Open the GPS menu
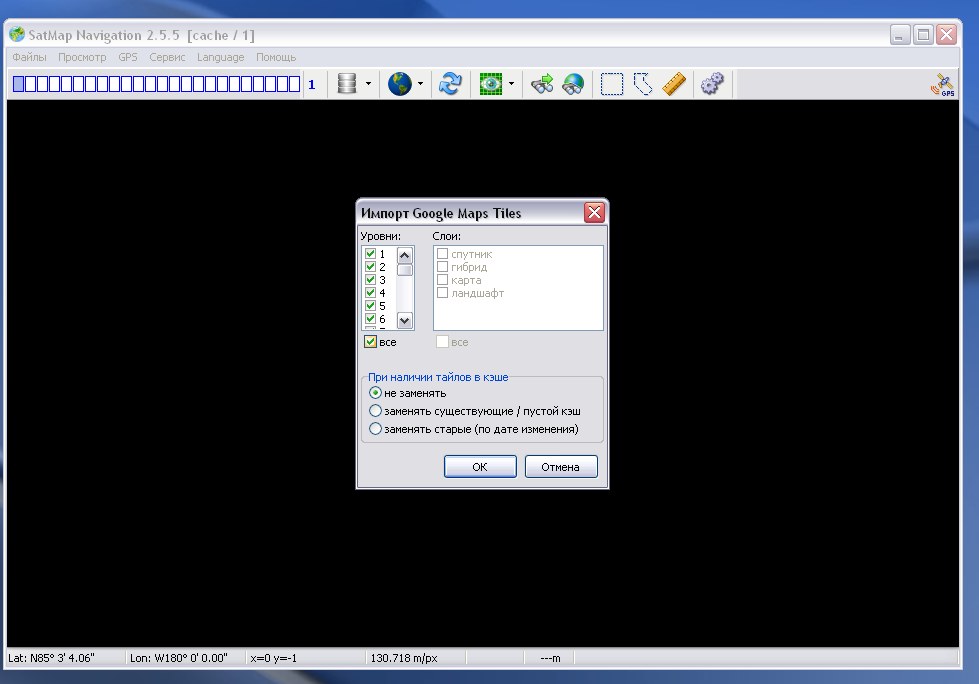Viewport: 979px width, 684px height. [x=127, y=57]
